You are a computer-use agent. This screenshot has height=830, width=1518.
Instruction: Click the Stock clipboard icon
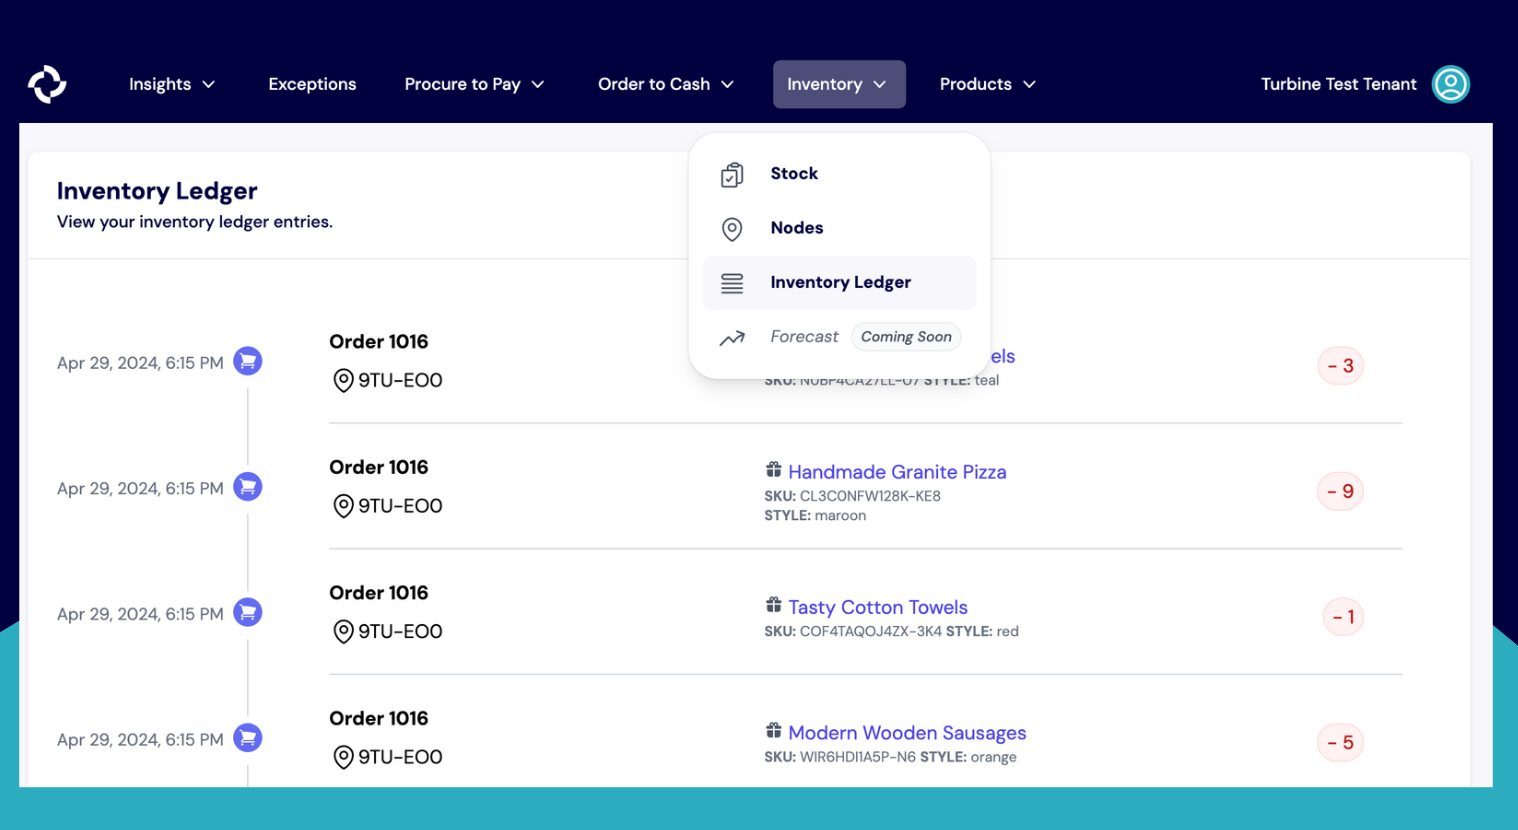tap(732, 175)
